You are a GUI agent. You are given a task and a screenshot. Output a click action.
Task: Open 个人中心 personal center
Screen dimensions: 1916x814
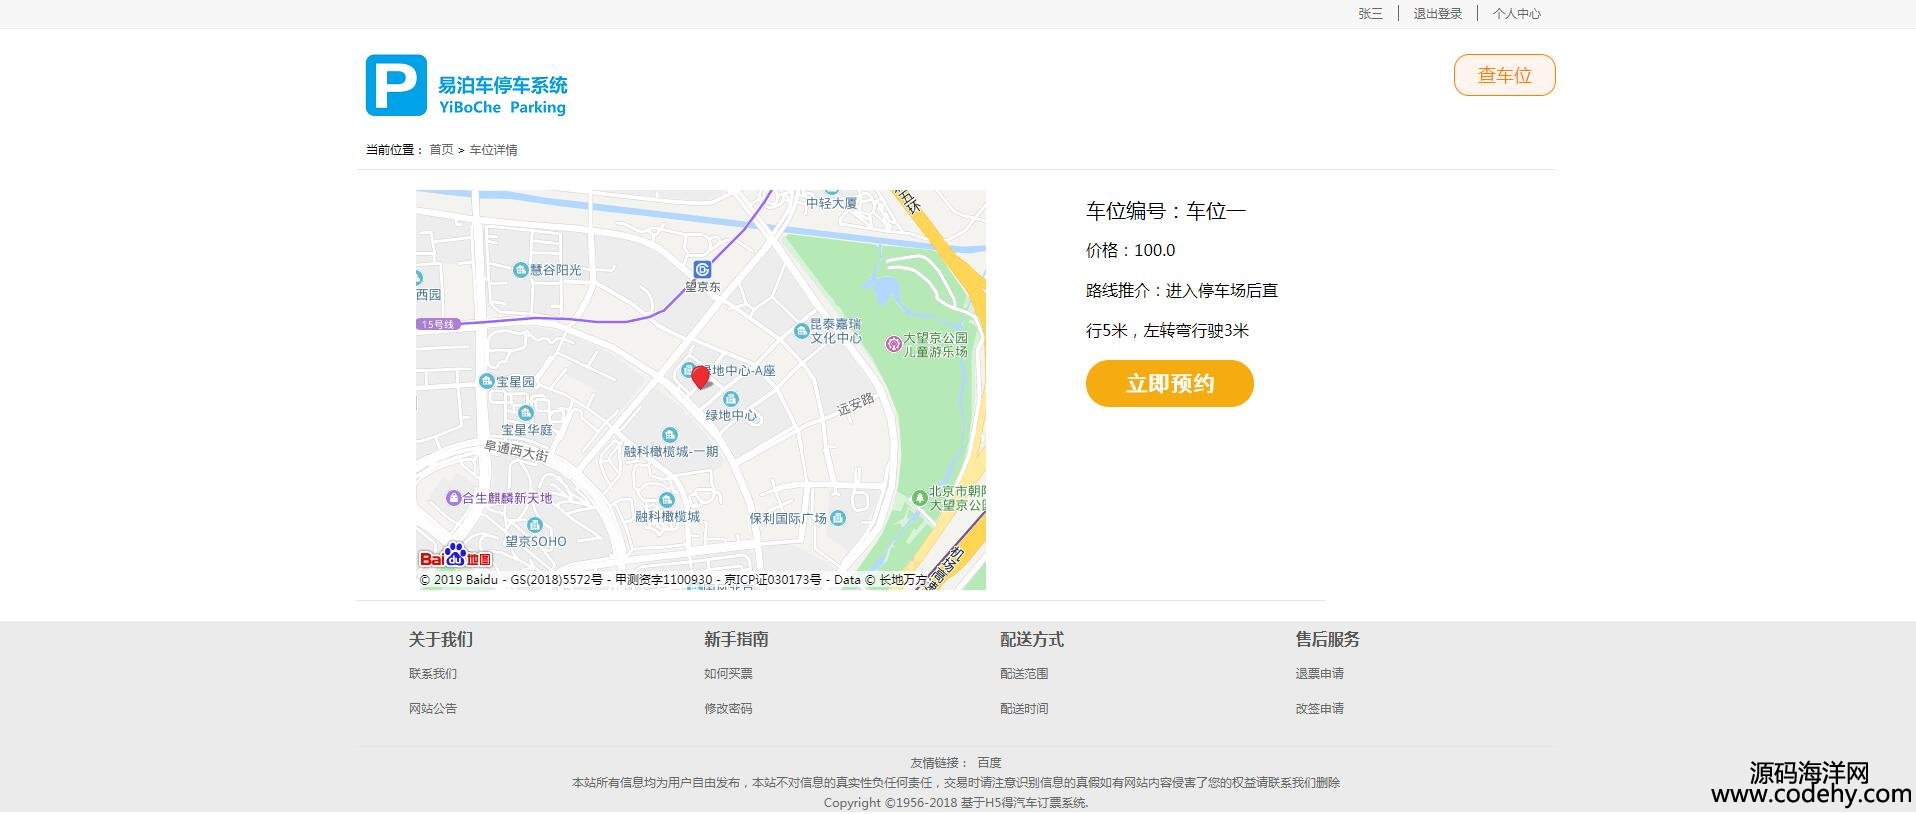tap(1516, 14)
